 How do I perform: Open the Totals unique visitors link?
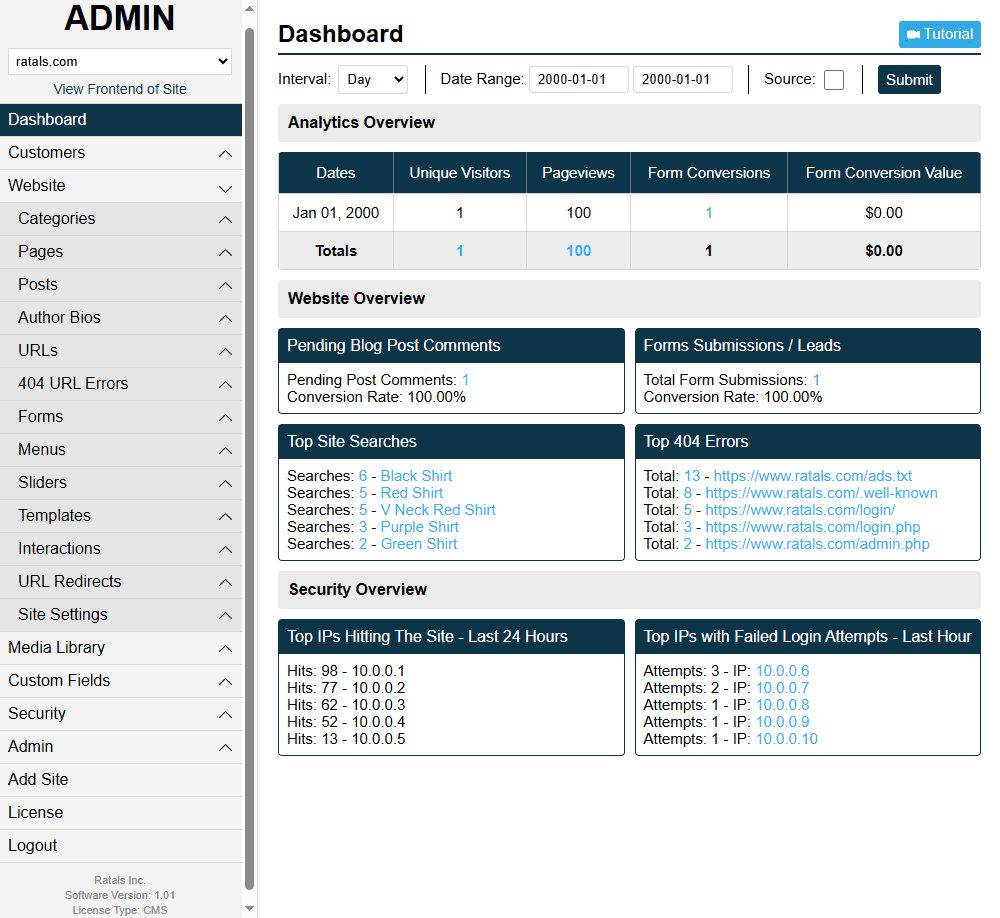click(459, 251)
